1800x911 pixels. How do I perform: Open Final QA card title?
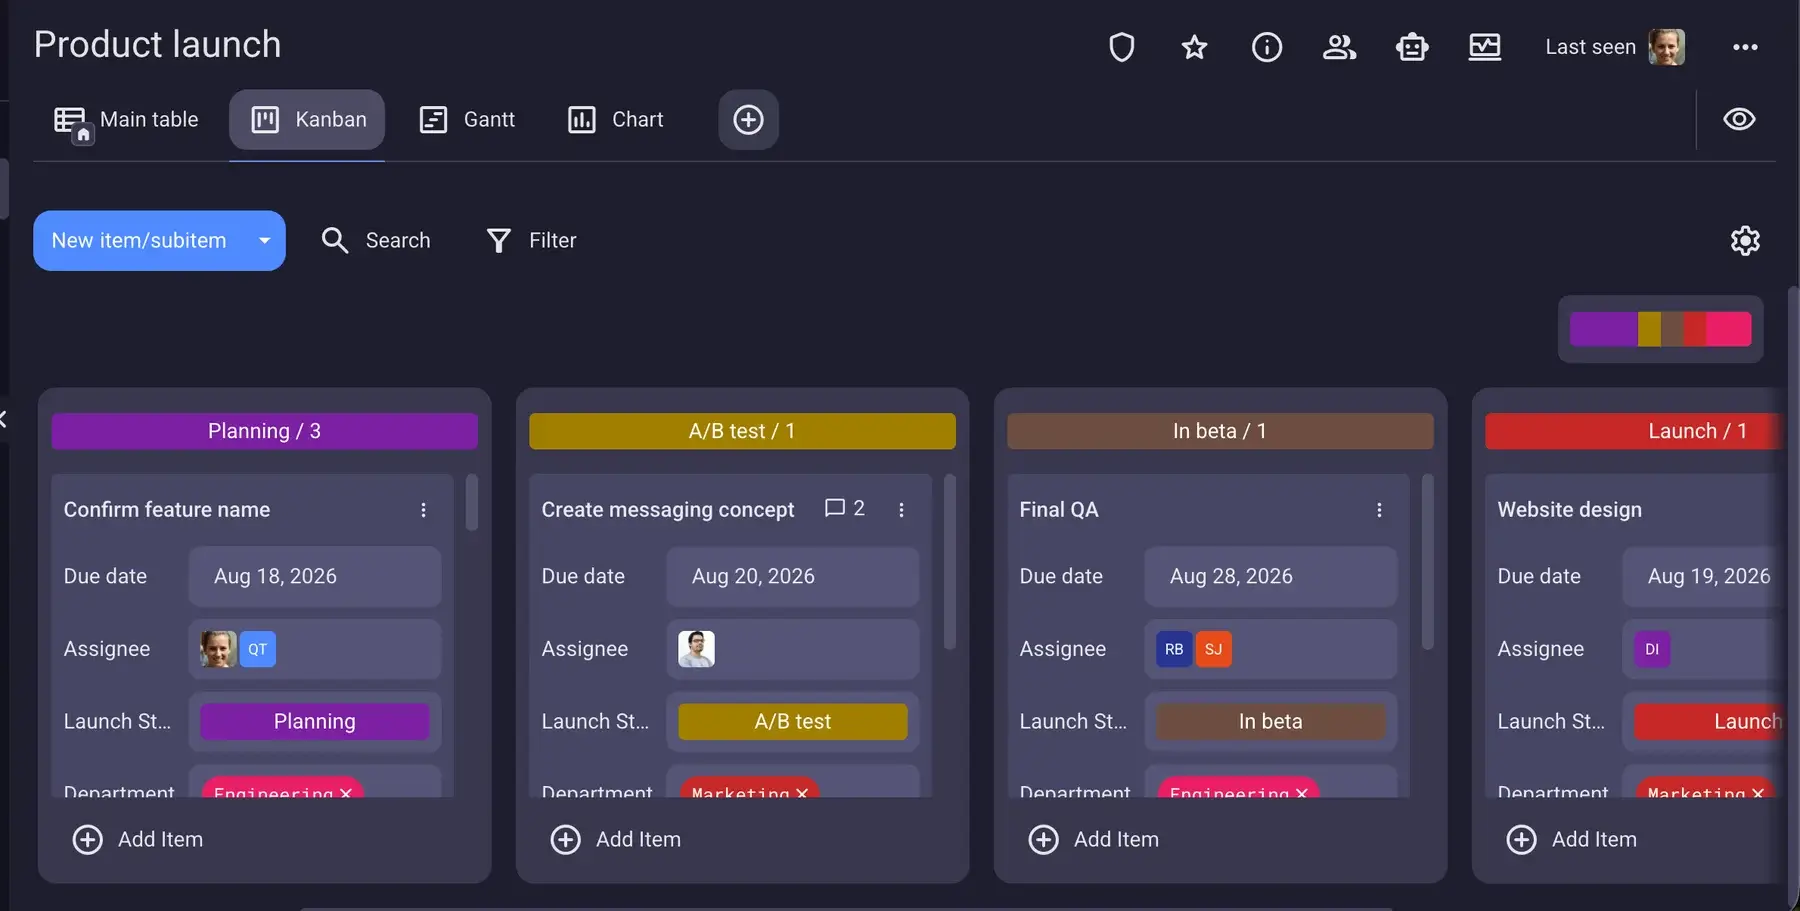pos(1059,510)
